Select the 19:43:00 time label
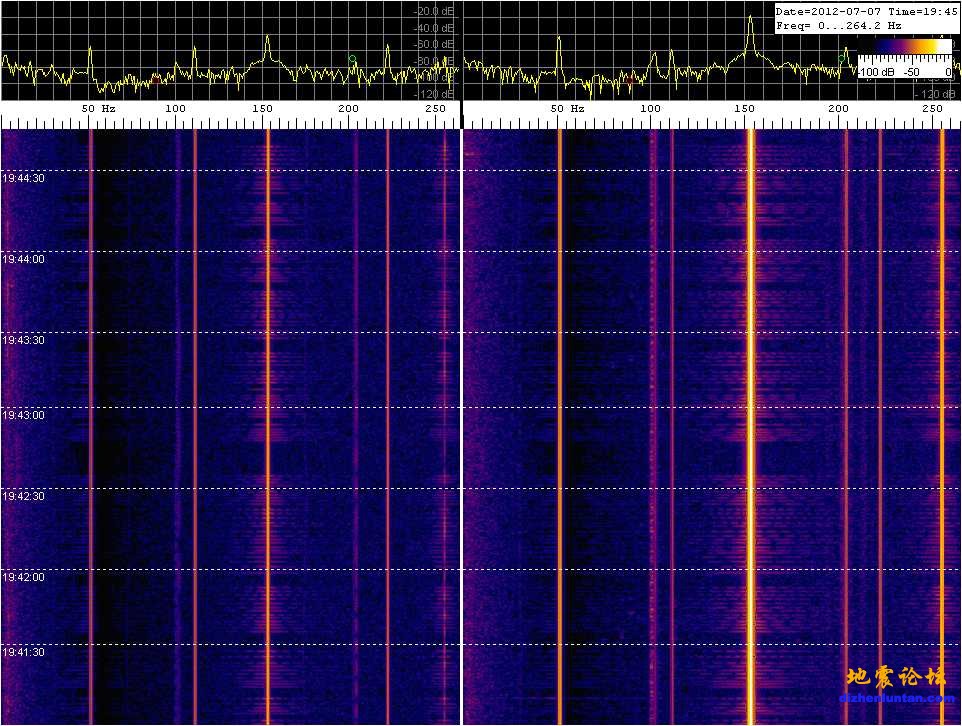Viewport: 962px width, 726px height. pyautogui.click(x=23, y=415)
